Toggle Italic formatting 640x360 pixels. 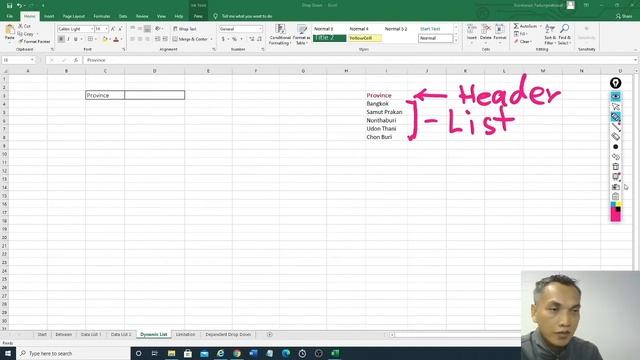[x=68, y=39]
